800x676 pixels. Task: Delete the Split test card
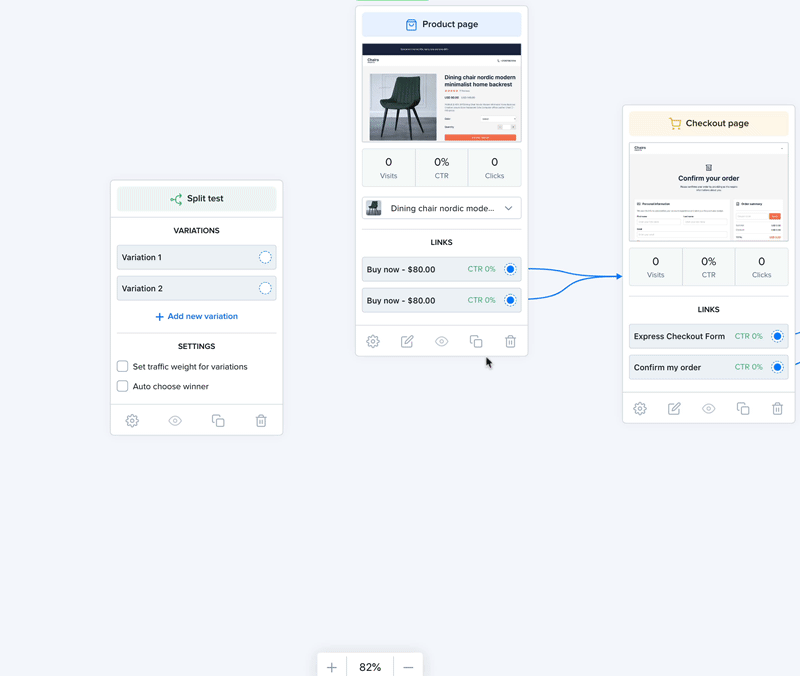pos(261,420)
